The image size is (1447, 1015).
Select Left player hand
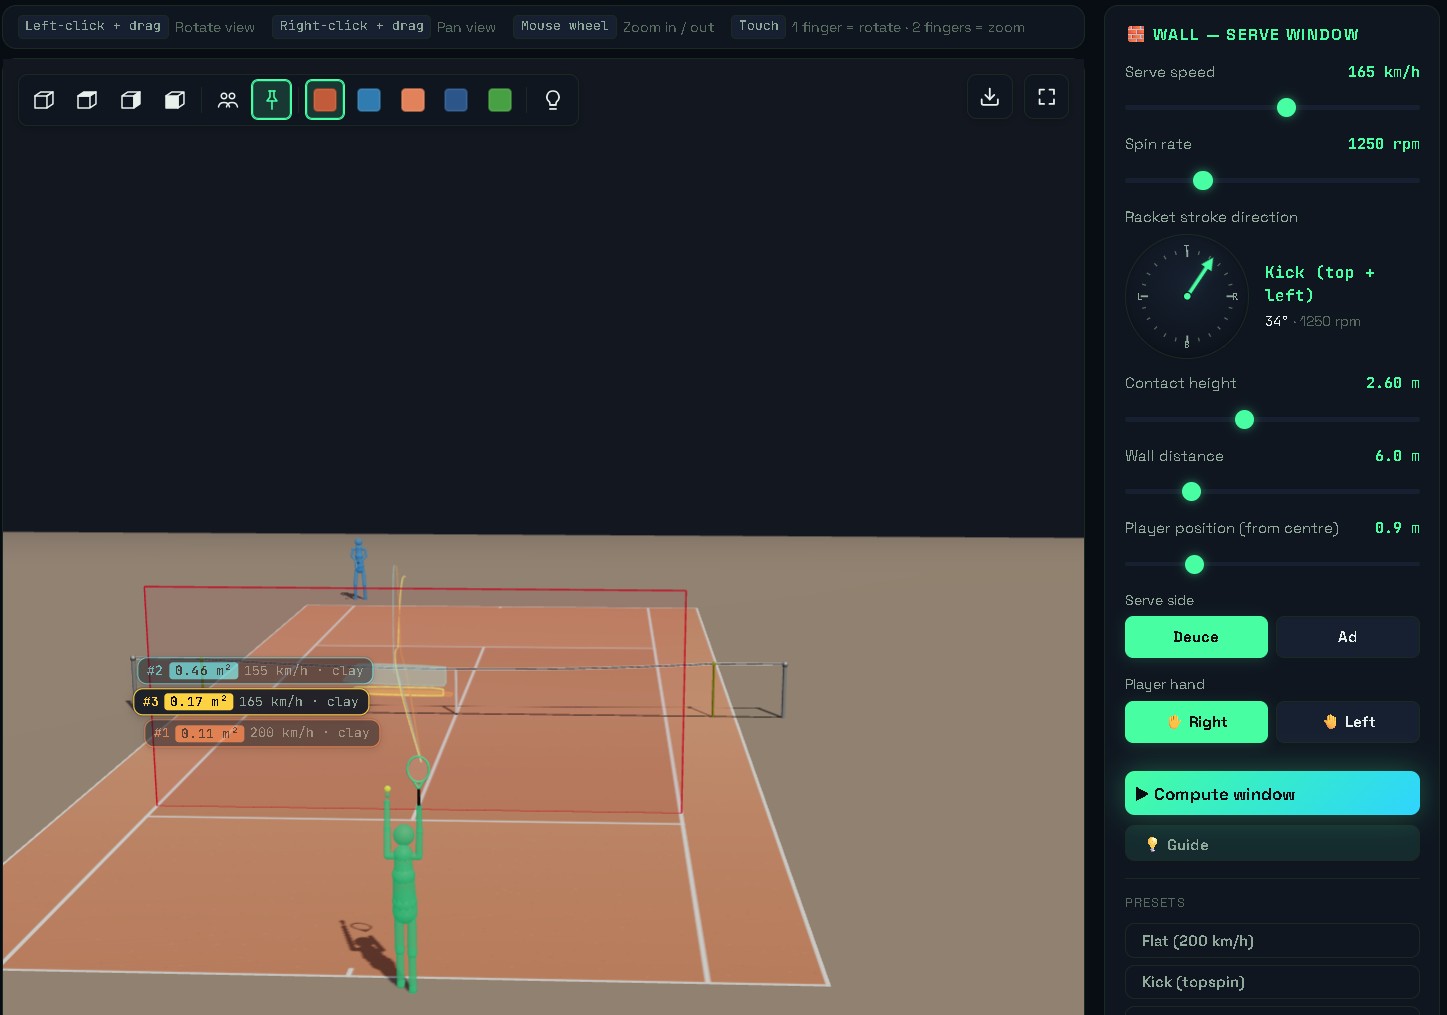pyautogui.click(x=1348, y=722)
